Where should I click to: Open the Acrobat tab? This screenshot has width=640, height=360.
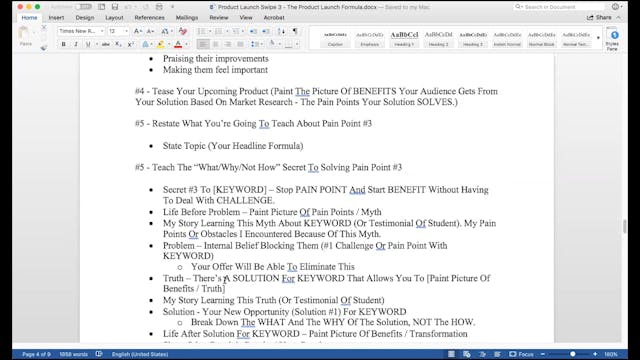(274, 18)
